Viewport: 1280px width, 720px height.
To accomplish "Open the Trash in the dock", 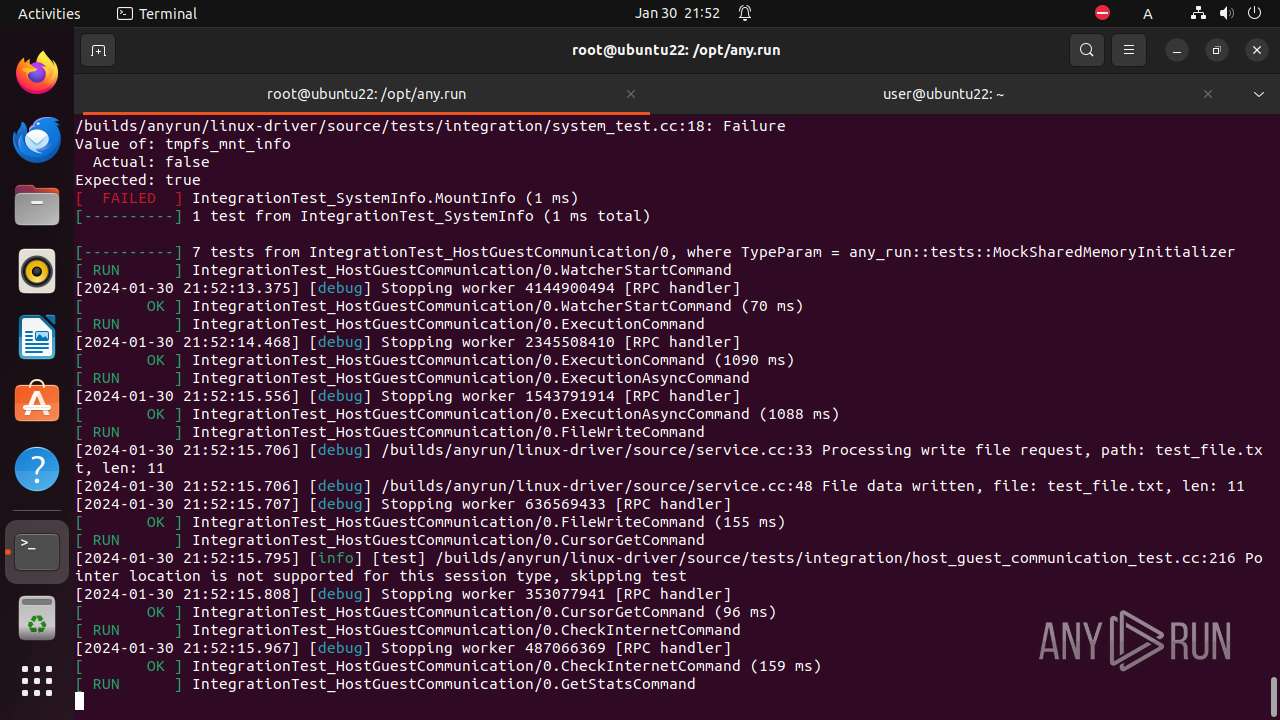I will click(x=37, y=618).
